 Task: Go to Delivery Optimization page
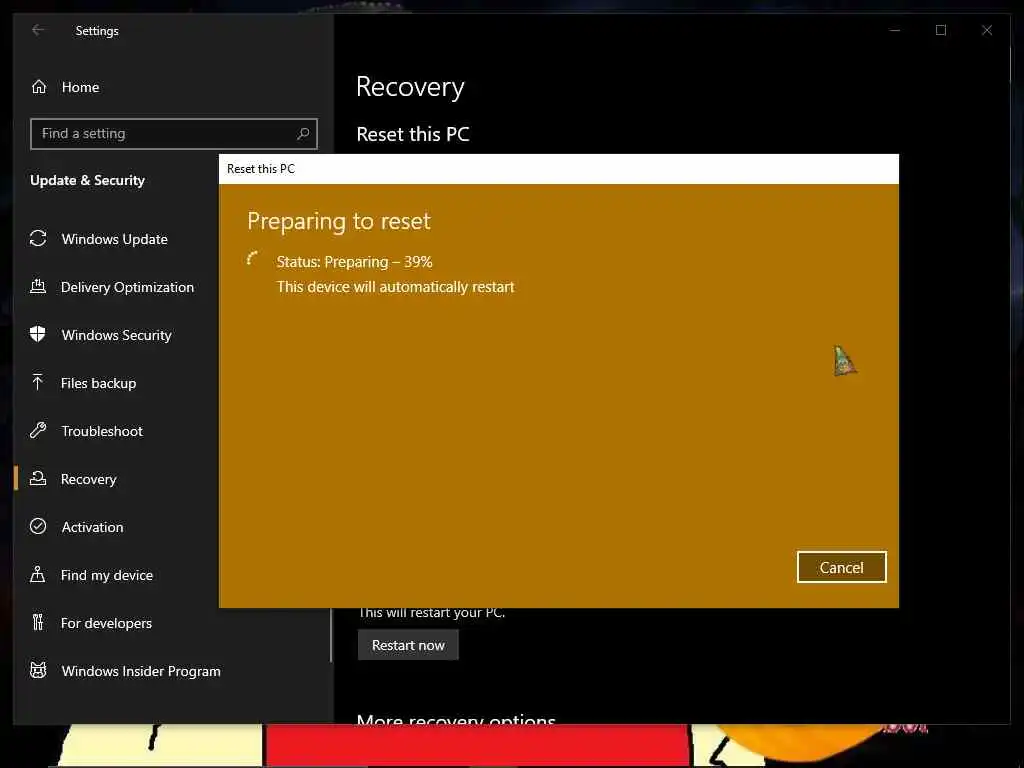pyautogui.click(x=127, y=287)
